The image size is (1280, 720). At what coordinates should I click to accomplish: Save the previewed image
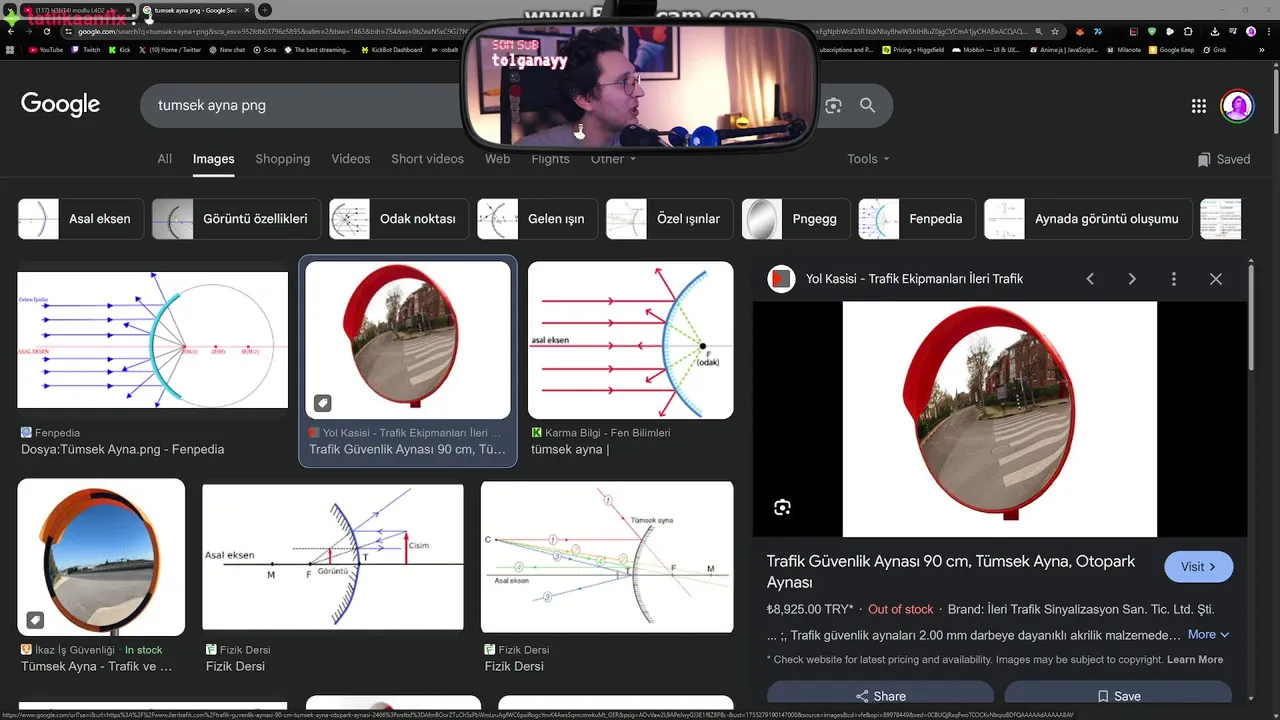click(x=1118, y=696)
